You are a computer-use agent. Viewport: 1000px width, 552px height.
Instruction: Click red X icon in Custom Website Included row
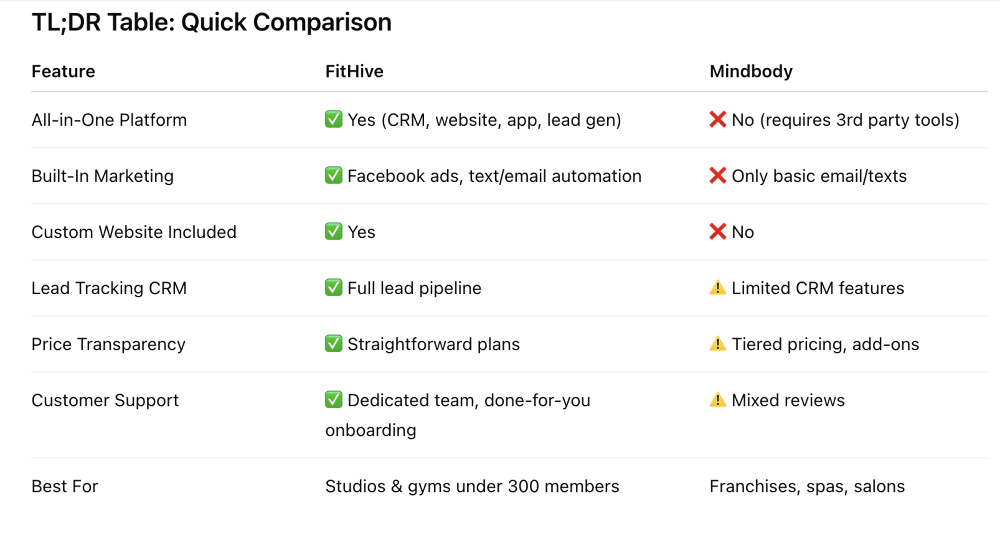[x=717, y=231]
